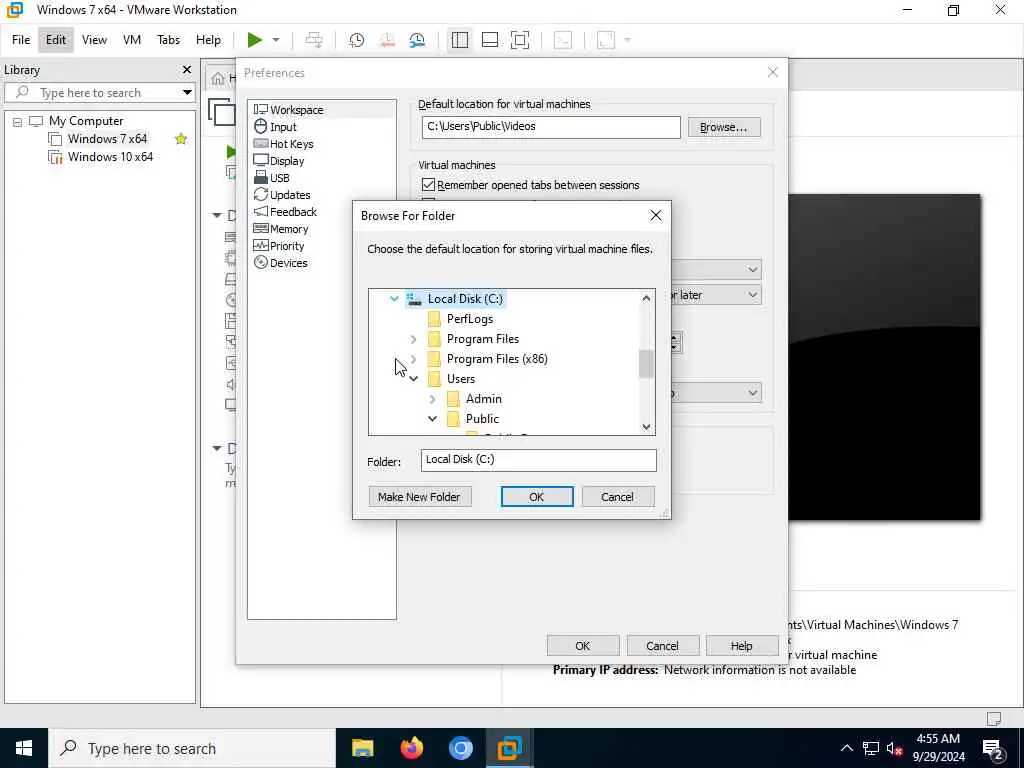Click the green Power On play button
Viewport: 1024px width, 768px height.
254,40
